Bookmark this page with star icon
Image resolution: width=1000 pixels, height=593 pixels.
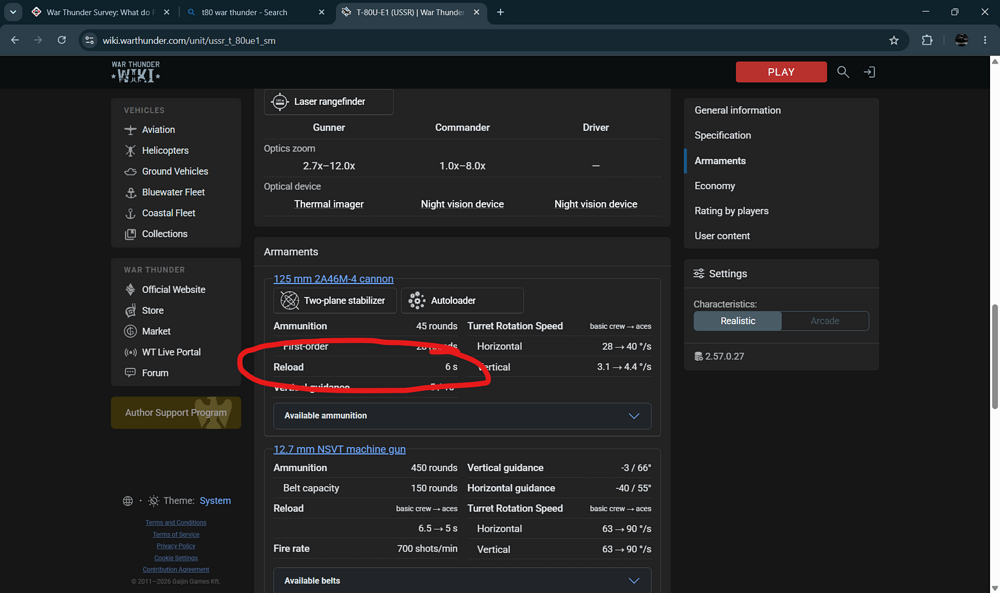tap(893, 40)
